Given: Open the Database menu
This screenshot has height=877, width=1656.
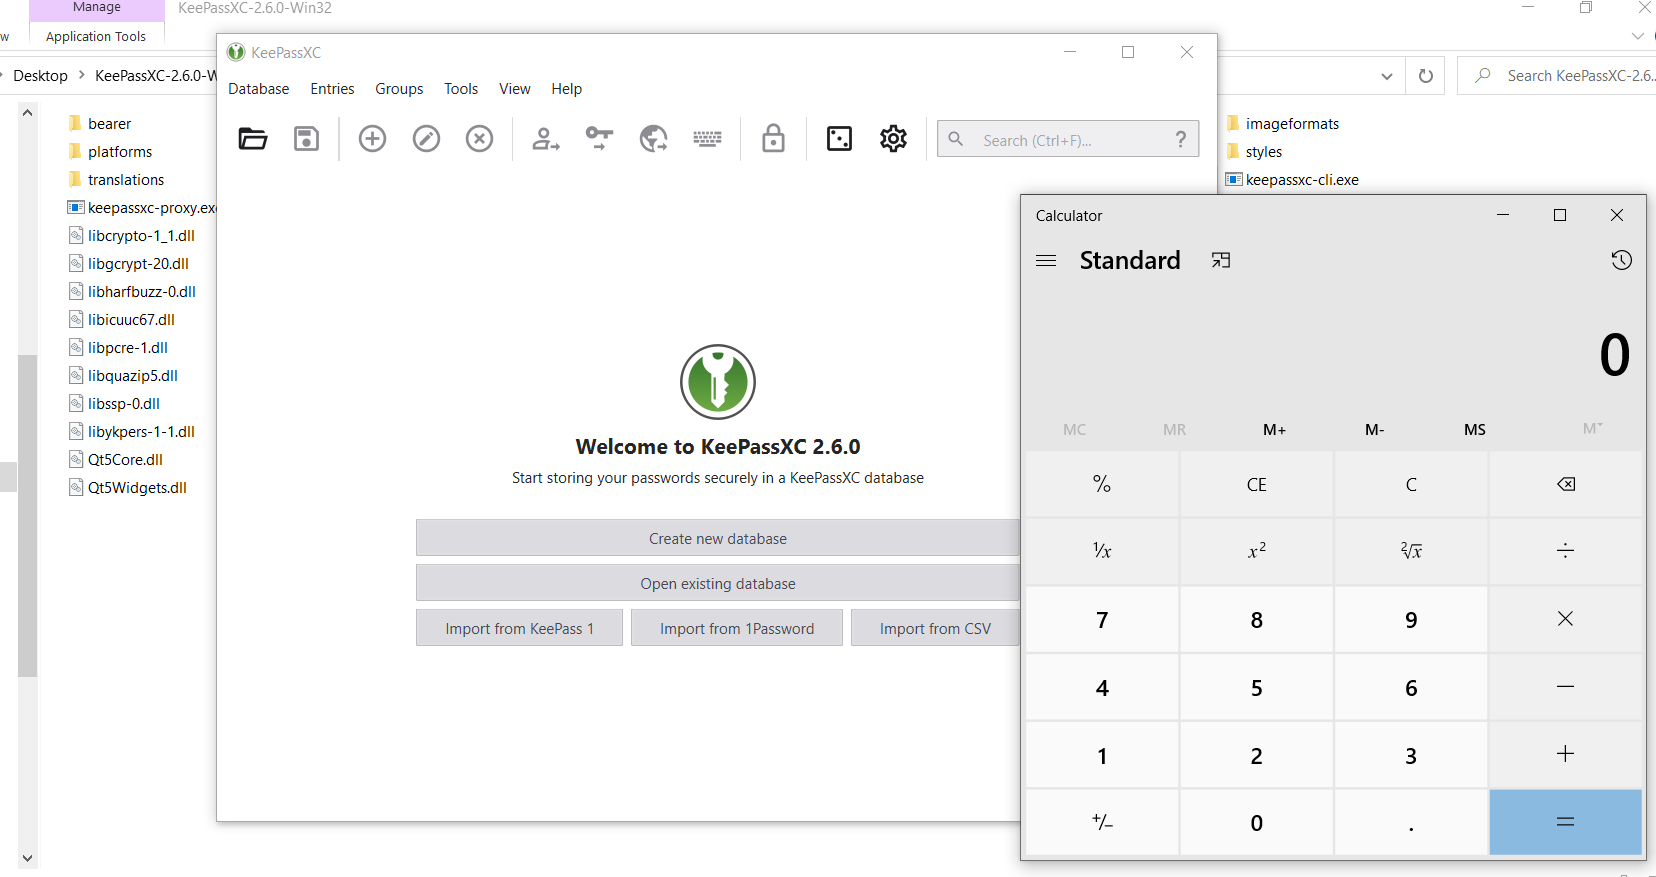Looking at the screenshot, I should tap(258, 89).
